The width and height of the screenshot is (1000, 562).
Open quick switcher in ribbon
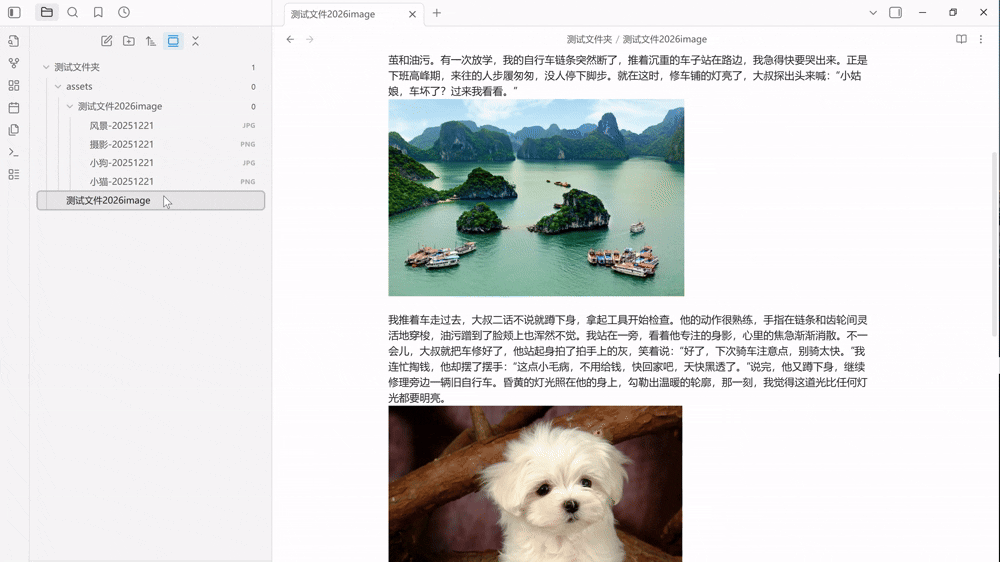pyautogui.click(x=13, y=41)
